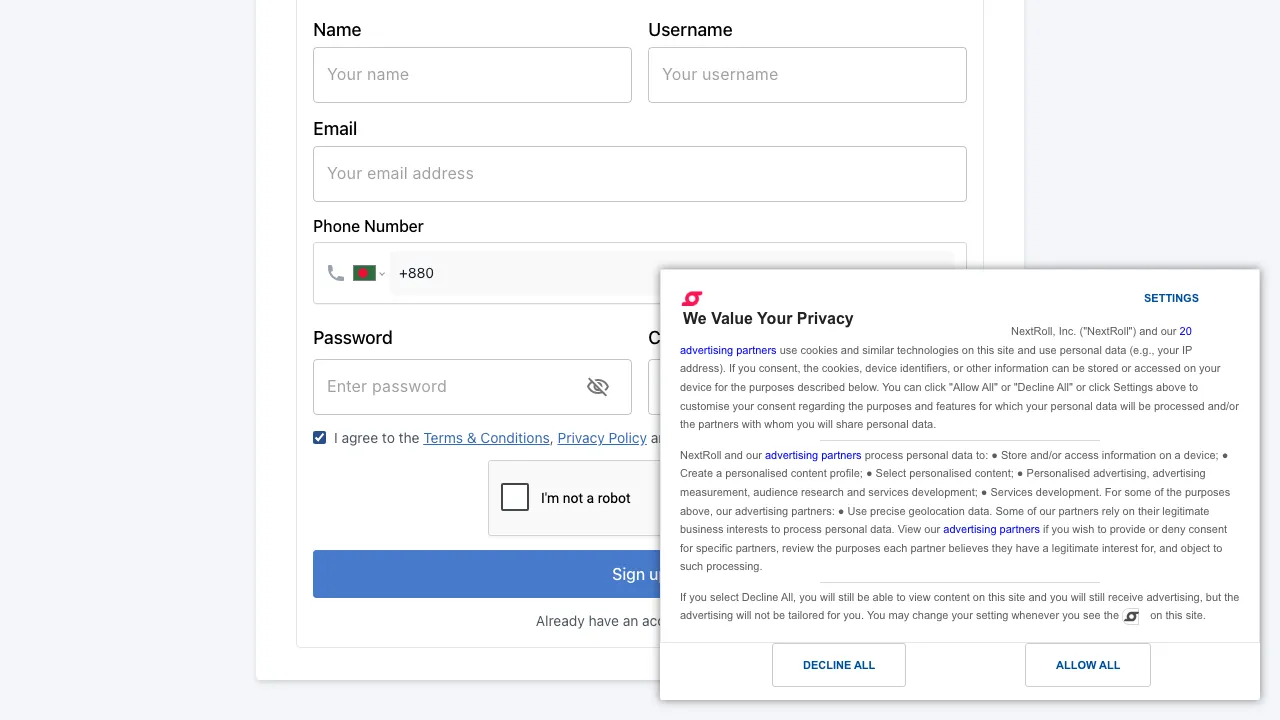Toggle password visibility with the eye icon
Viewport: 1280px width, 720px height.
click(x=598, y=386)
